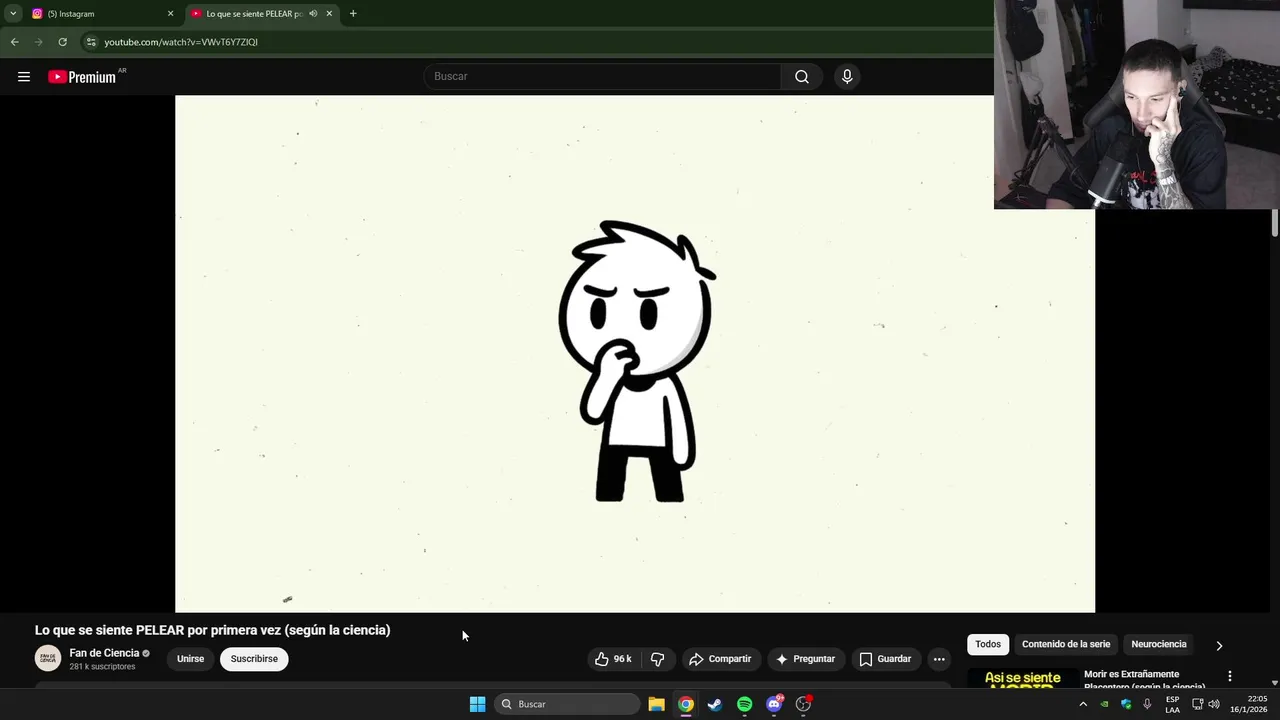The width and height of the screenshot is (1280, 720).
Task: Open Windows Start menu
Action: 477,704
